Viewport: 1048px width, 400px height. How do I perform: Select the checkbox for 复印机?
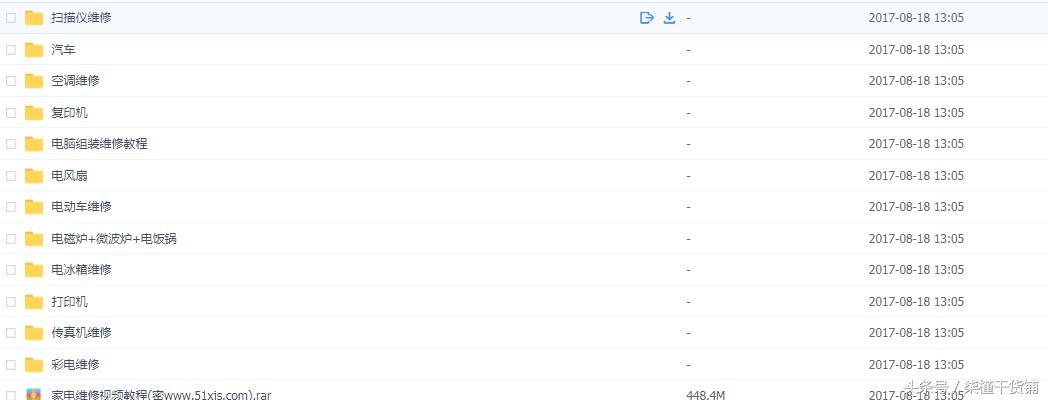pyautogui.click(x=11, y=112)
